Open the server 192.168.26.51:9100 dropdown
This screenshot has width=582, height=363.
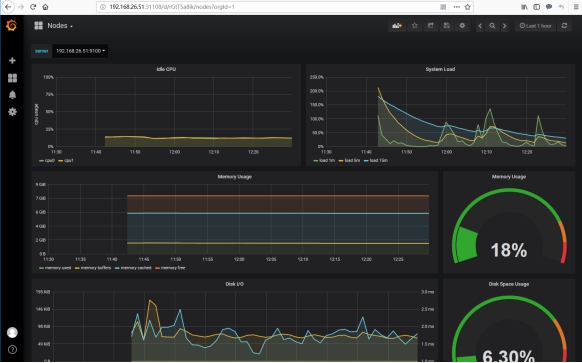click(x=80, y=51)
